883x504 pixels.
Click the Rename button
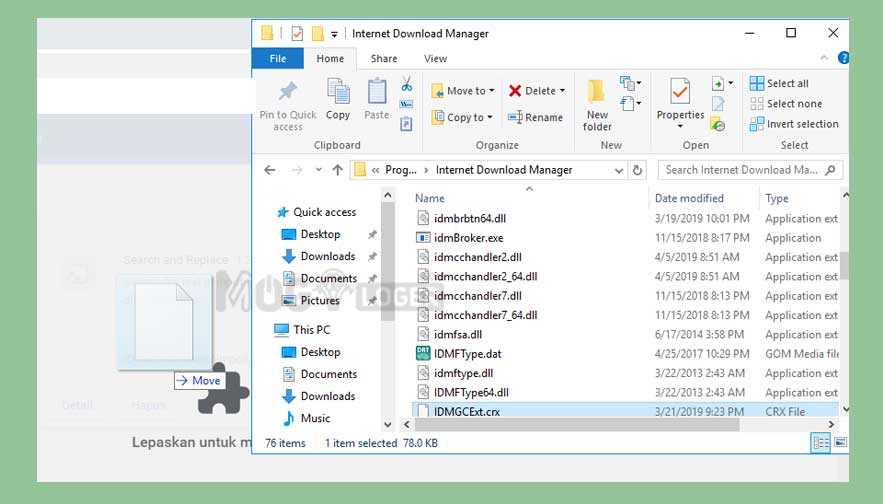tap(535, 117)
